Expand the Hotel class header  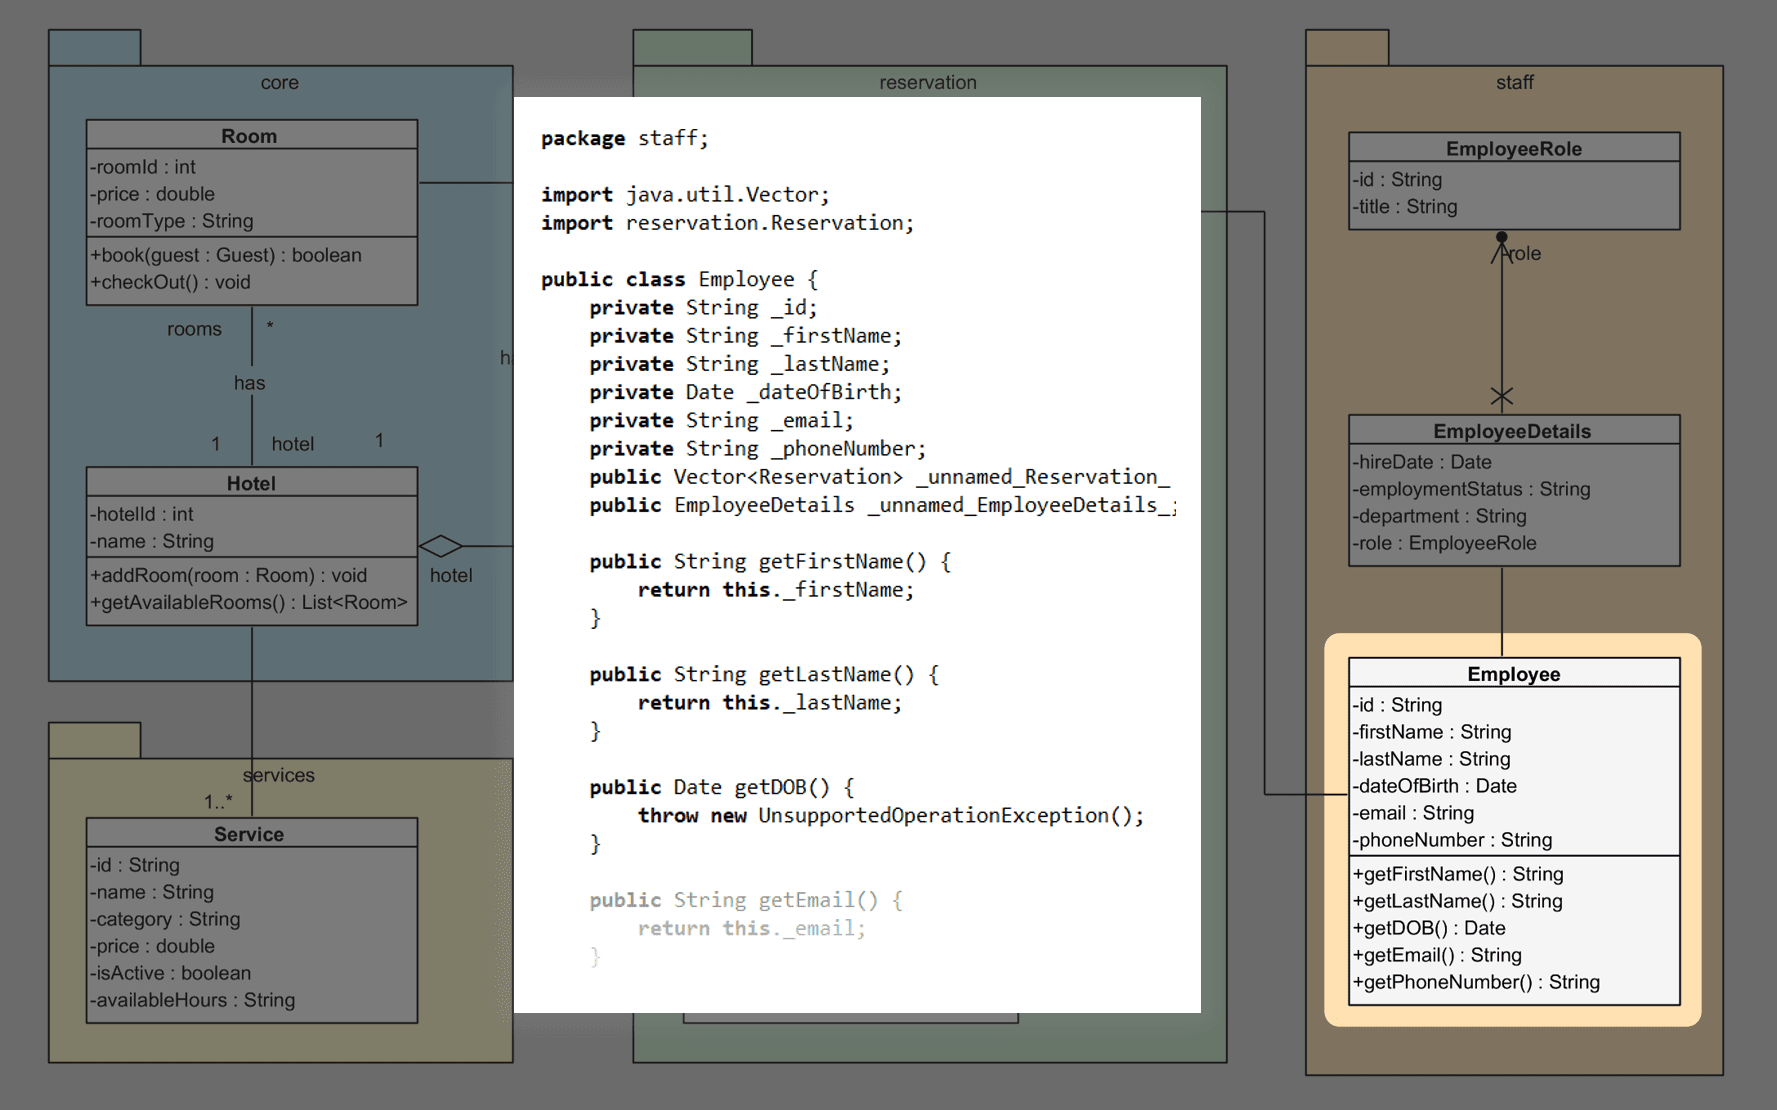(x=250, y=483)
